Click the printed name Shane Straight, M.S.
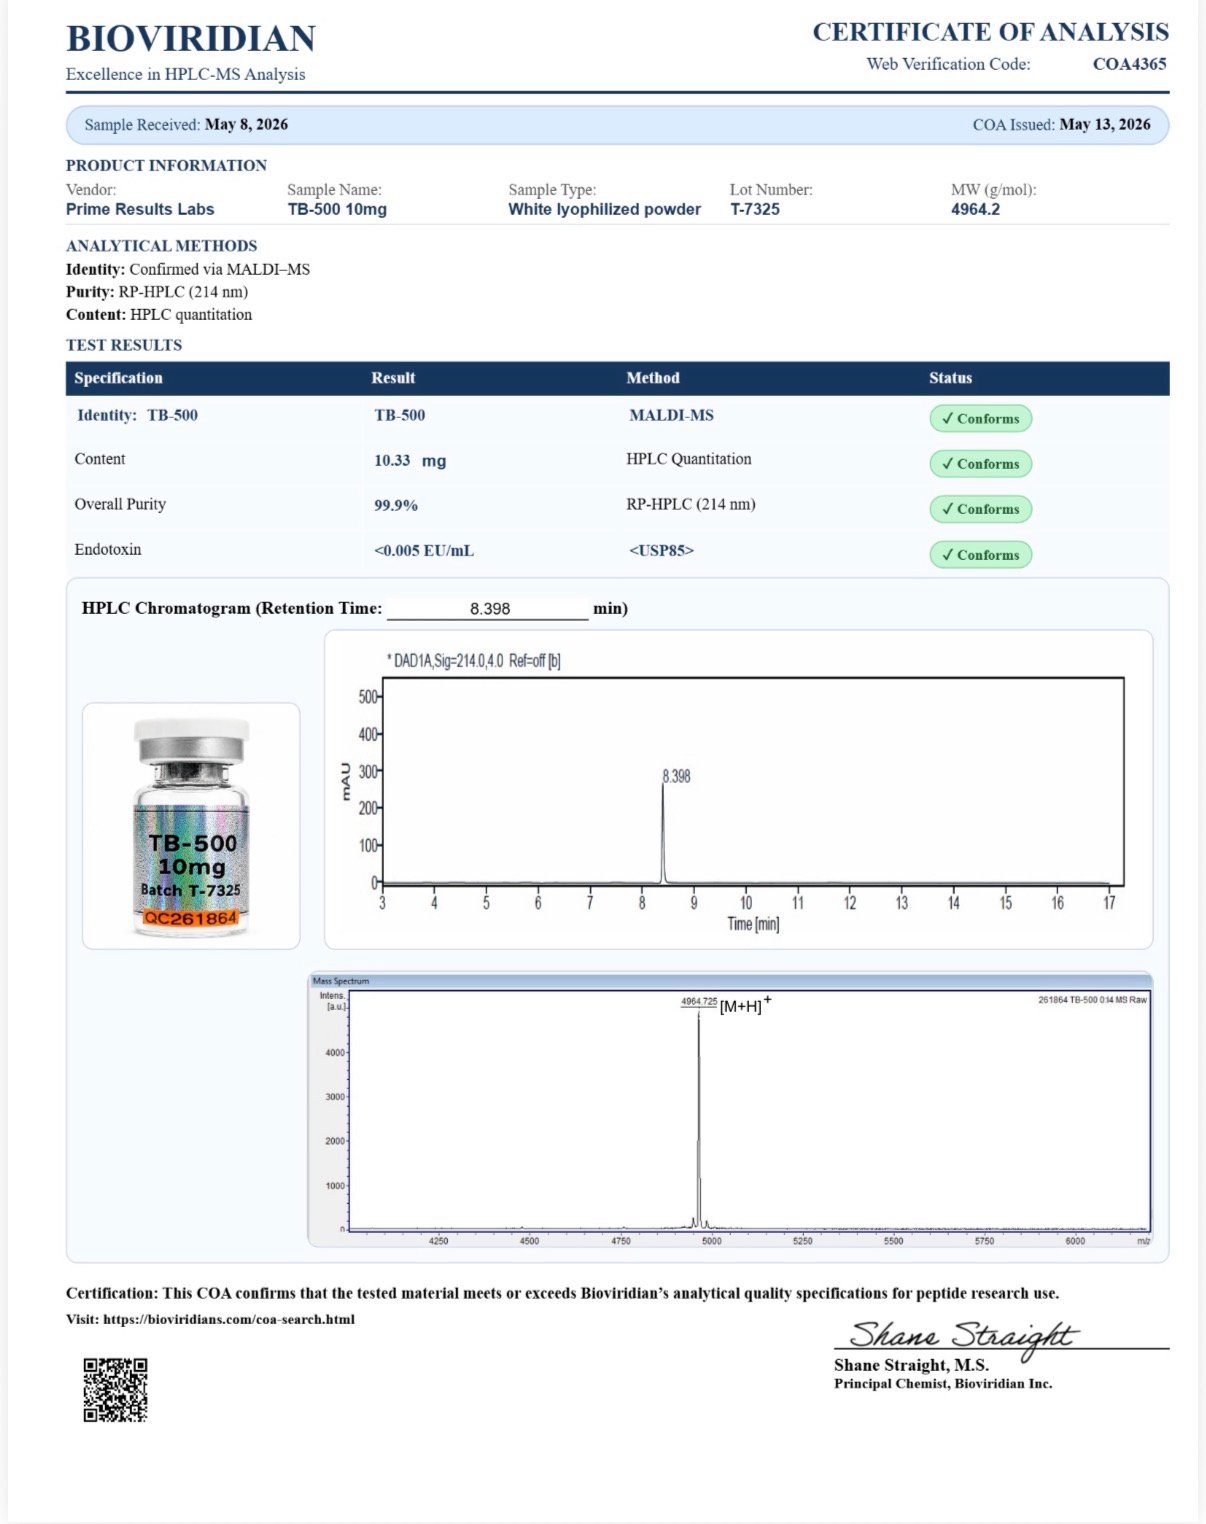 (911, 1365)
